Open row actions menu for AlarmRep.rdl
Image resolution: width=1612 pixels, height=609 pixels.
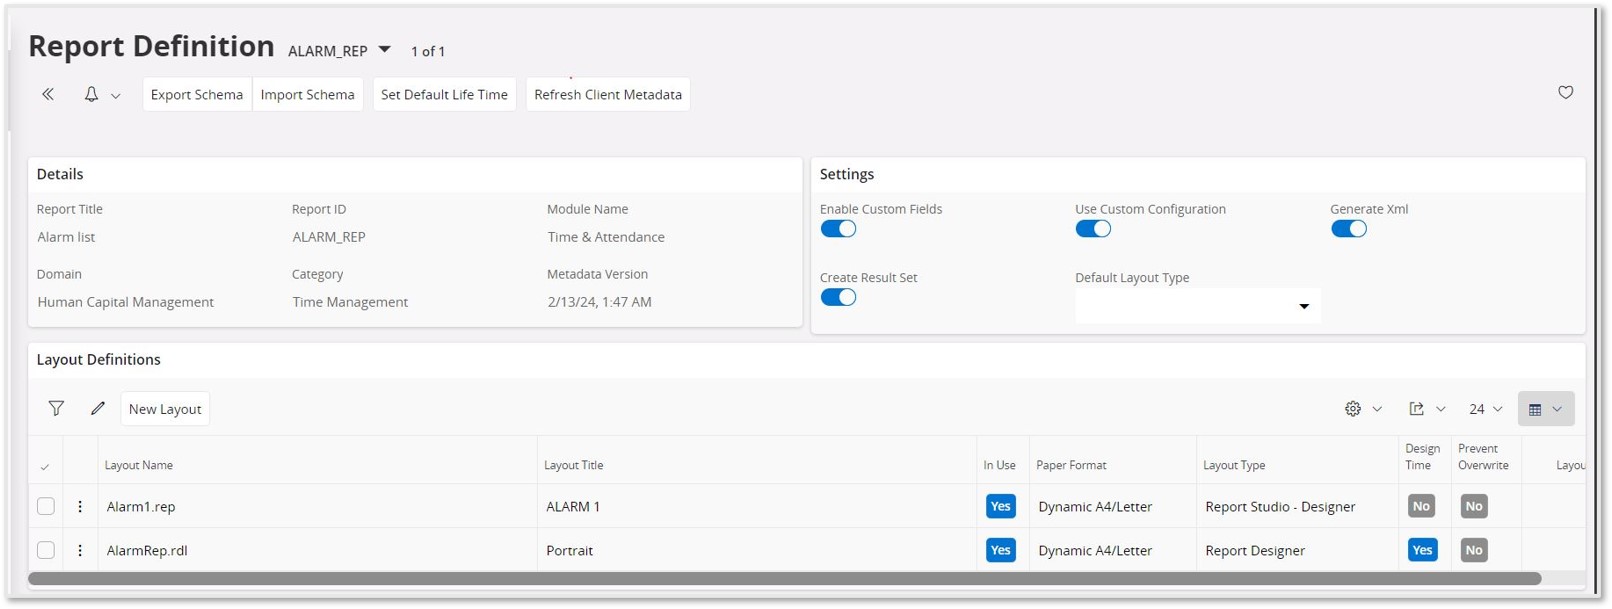click(80, 550)
